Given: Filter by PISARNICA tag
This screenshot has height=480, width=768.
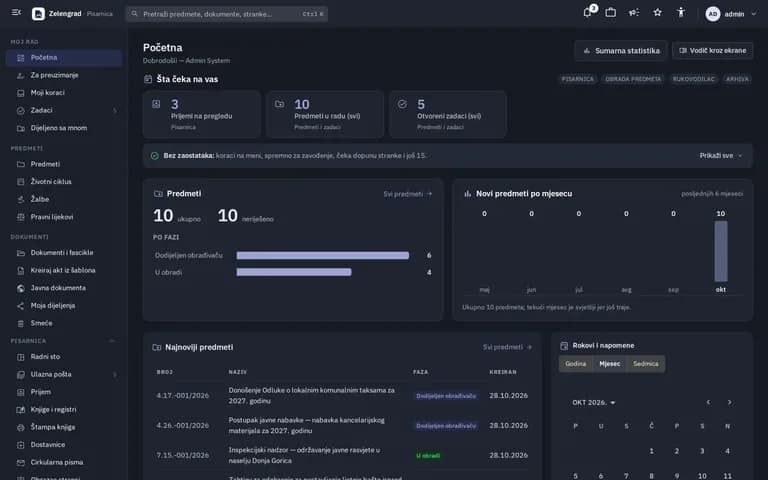Looking at the screenshot, I should [x=577, y=79].
